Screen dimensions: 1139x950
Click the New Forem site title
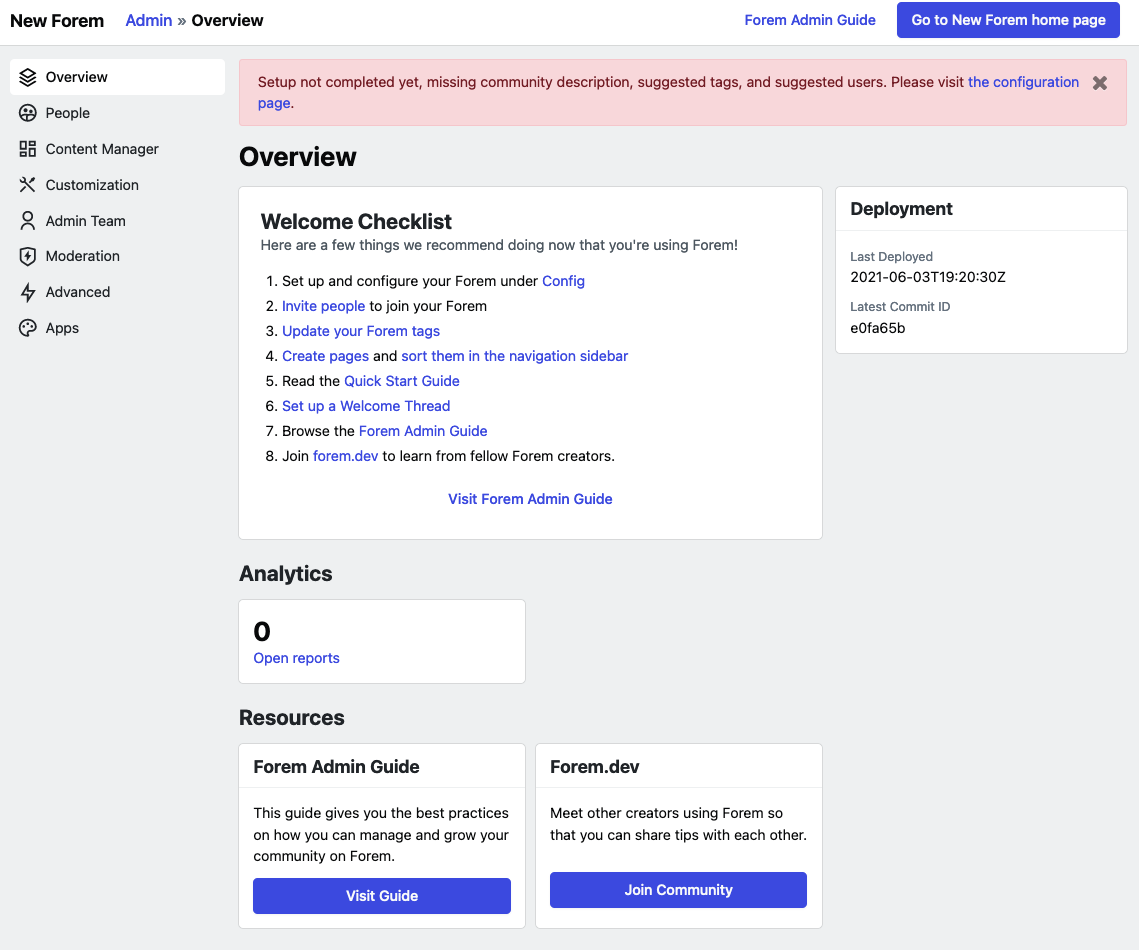(x=57, y=20)
